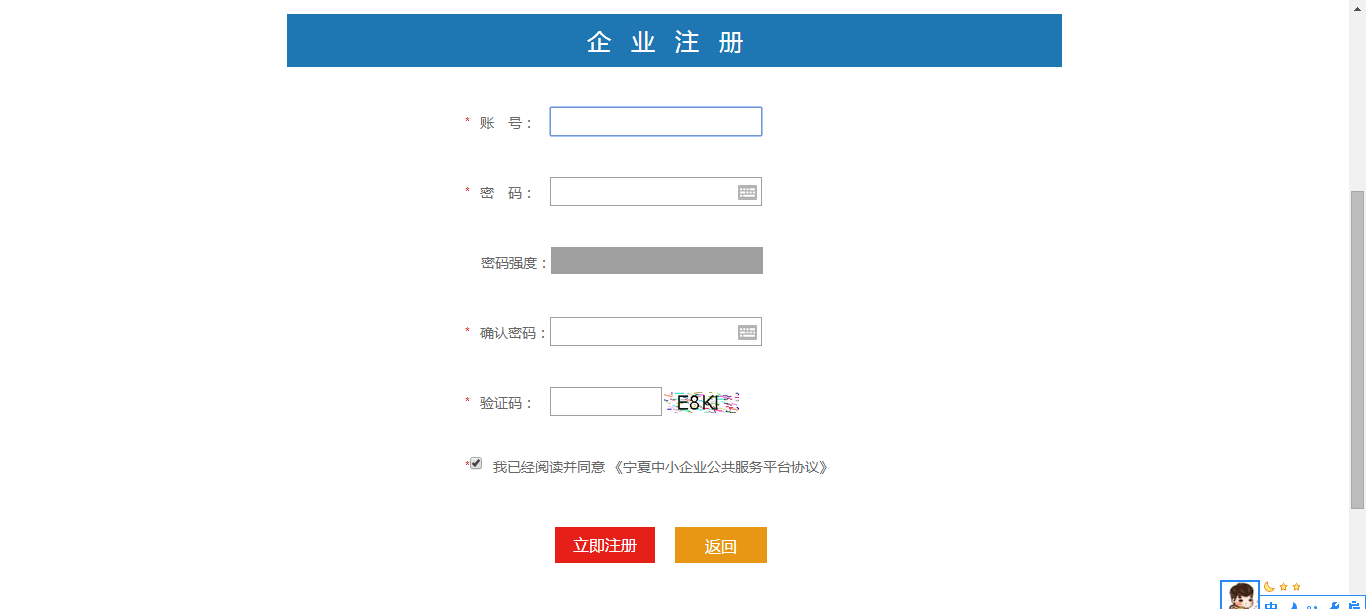
Task: Click the rightmost icon in the IME bar
Action: click(1355, 605)
